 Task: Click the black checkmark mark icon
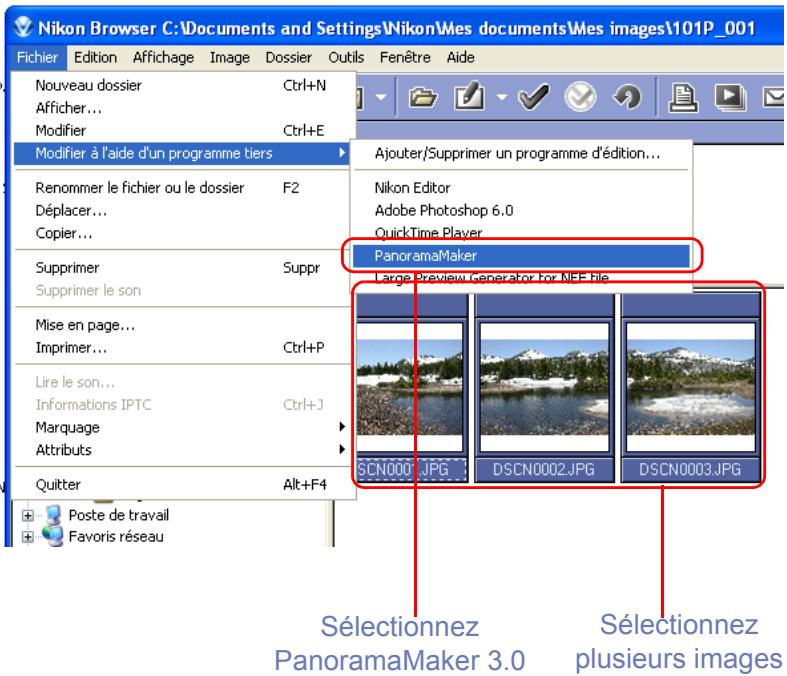click(x=534, y=95)
